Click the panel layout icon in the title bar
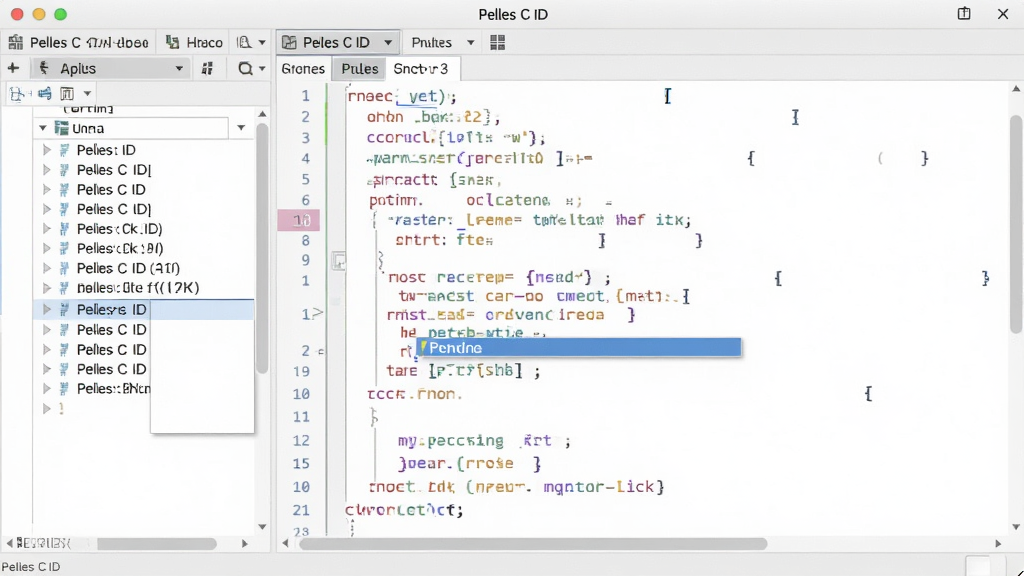The width and height of the screenshot is (1024, 576). pos(964,14)
